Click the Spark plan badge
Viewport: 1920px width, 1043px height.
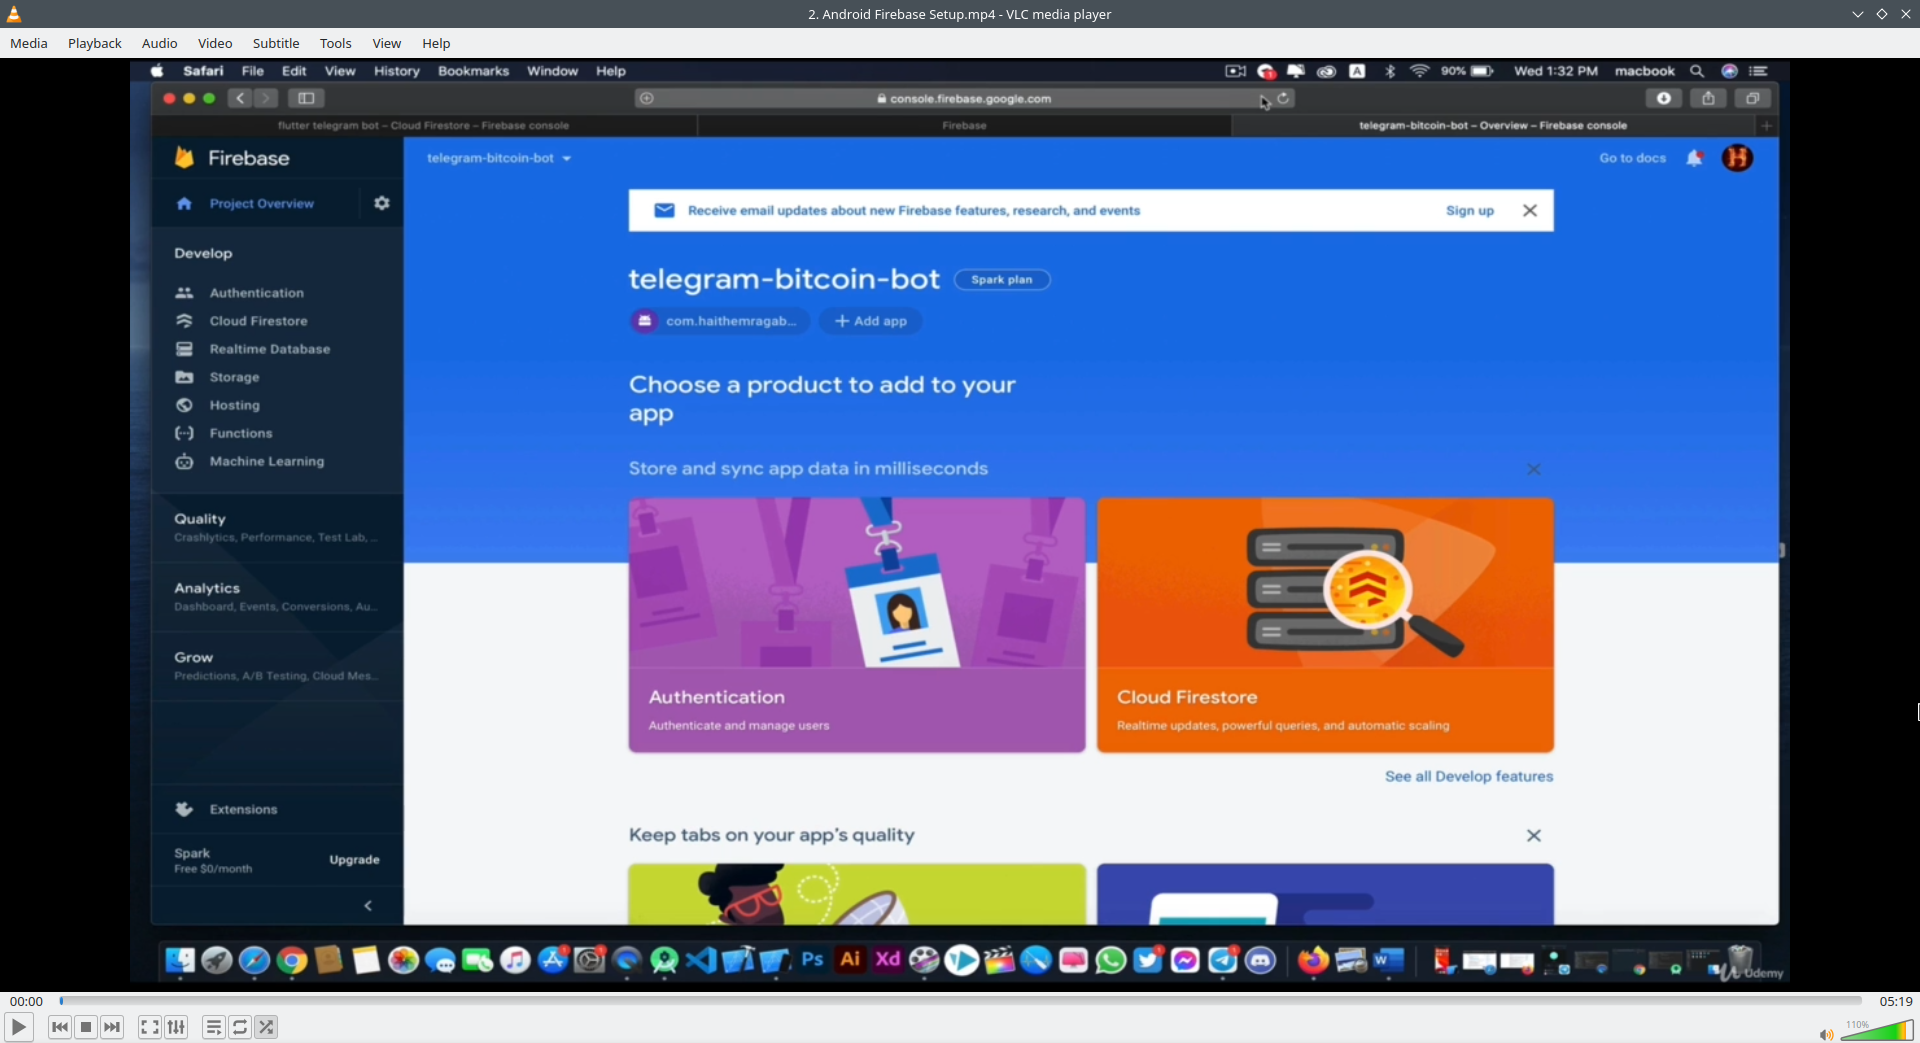tap(1002, 280)
